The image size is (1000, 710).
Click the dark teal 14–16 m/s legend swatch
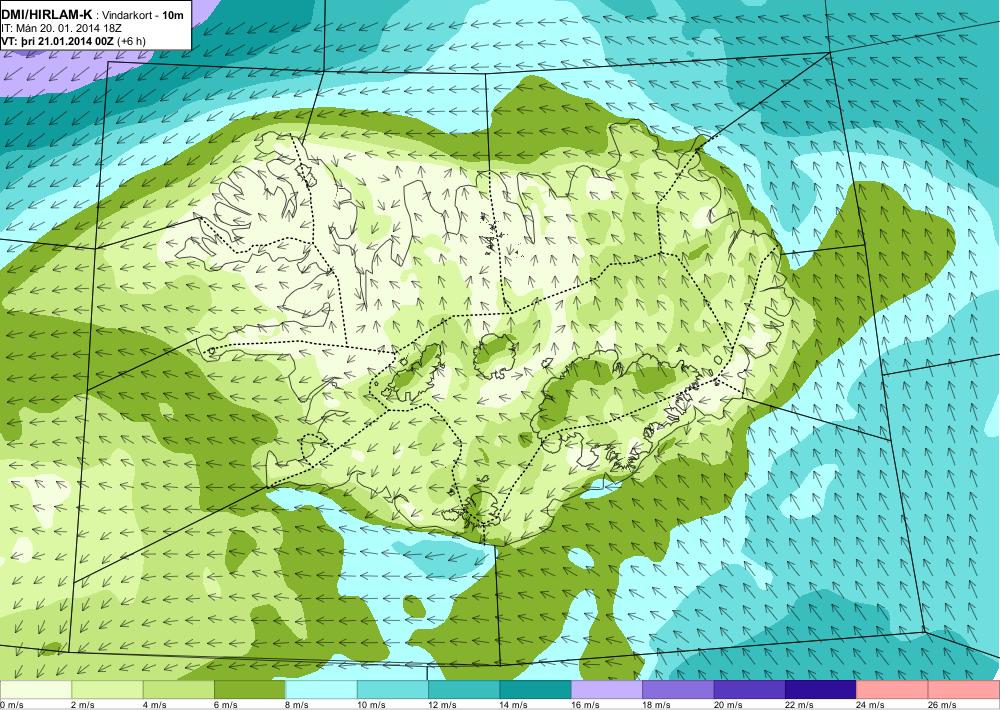[x=536, y=690]
